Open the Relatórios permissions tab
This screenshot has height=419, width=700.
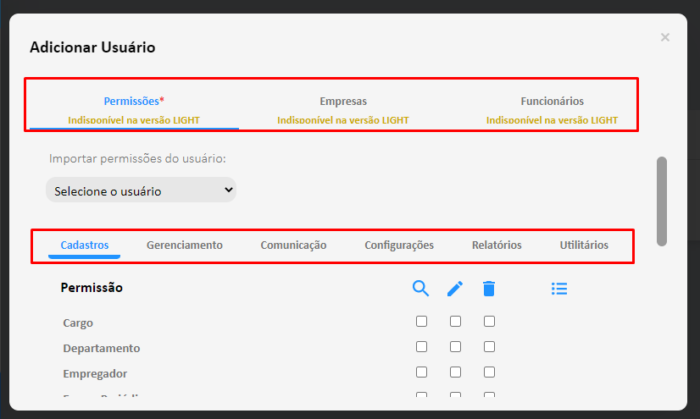(x=496, y=245)
